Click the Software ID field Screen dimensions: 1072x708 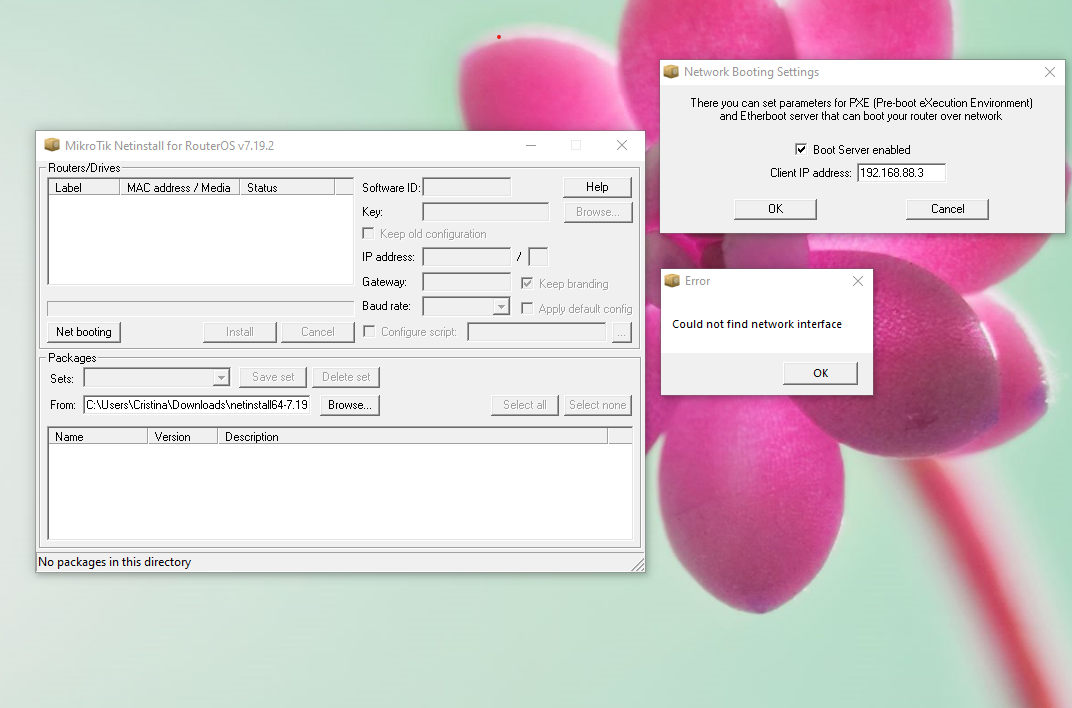[x=467, y=187]
